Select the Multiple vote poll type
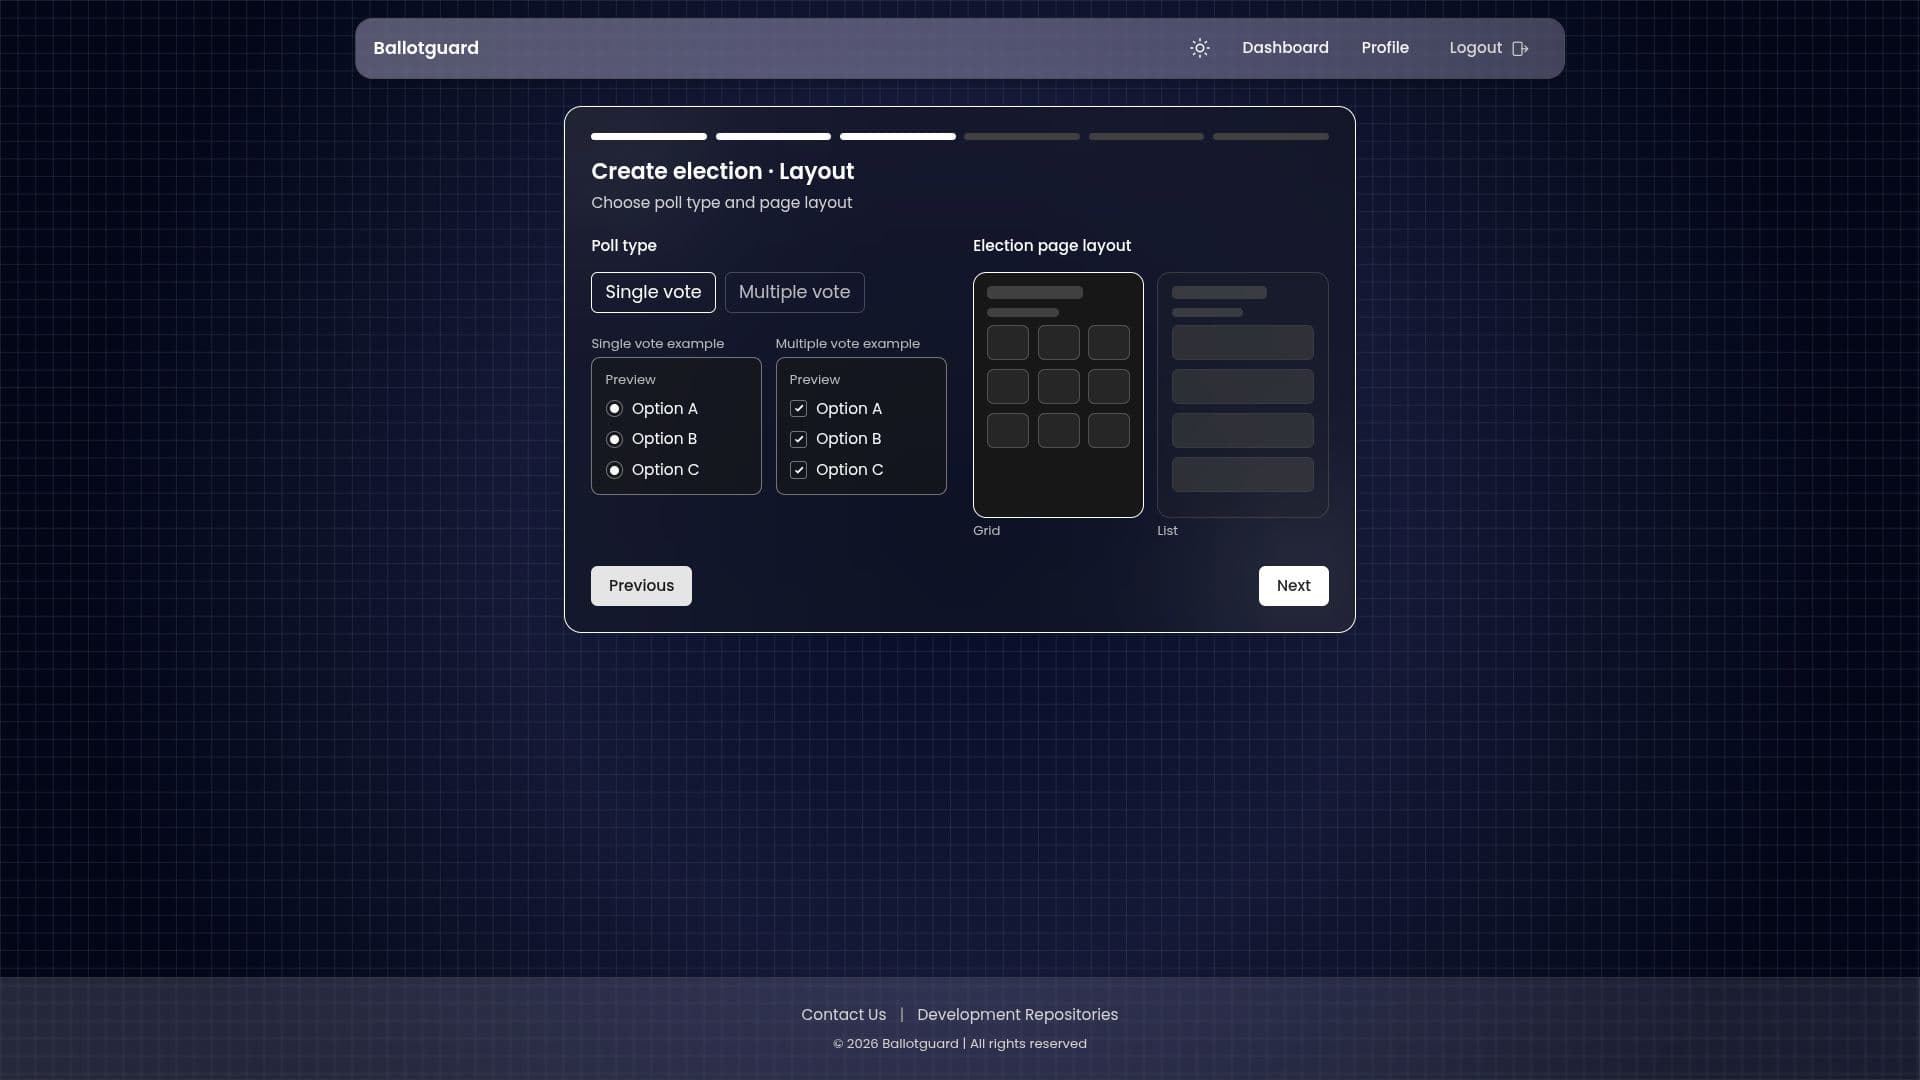 794,292
